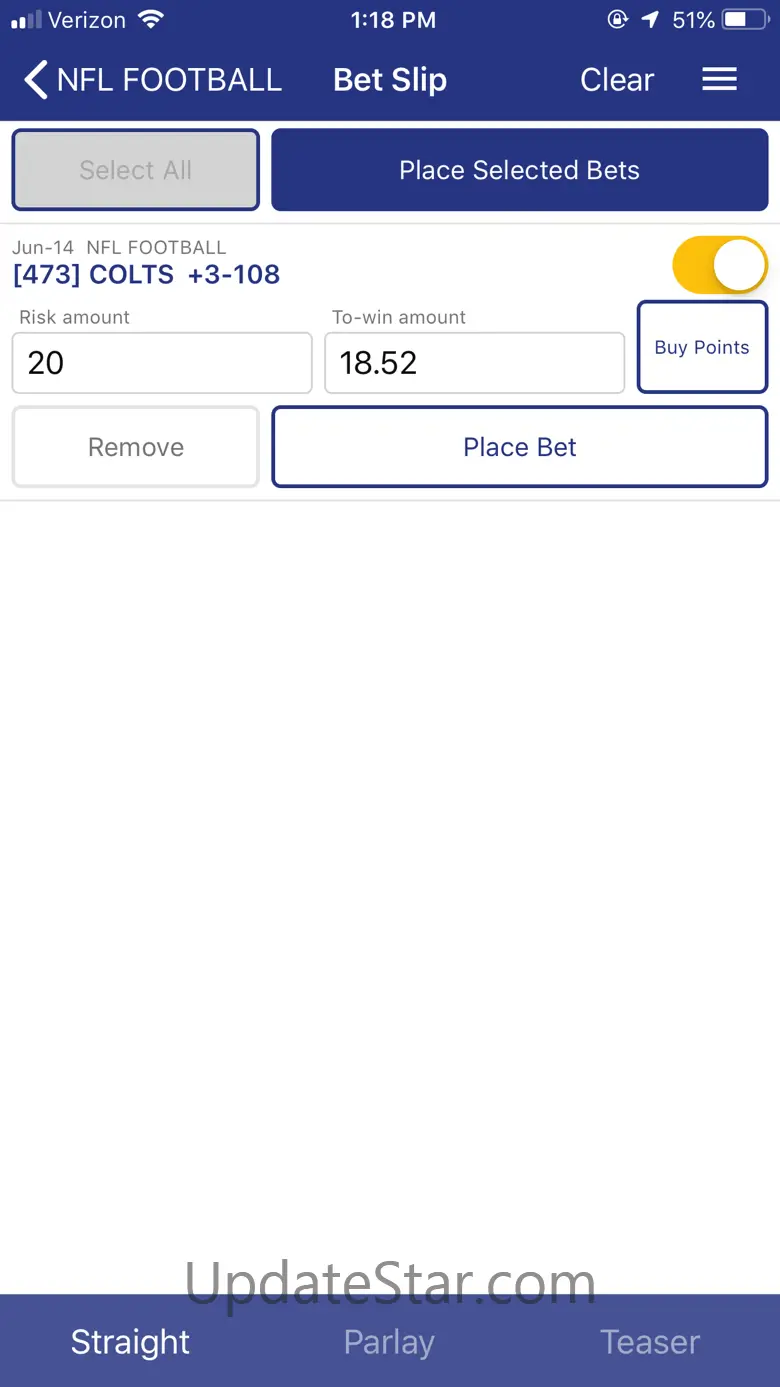Tap the Wi-Fi status icon
This screenshot has width=780, height=1387.
(x=151, y=20)
